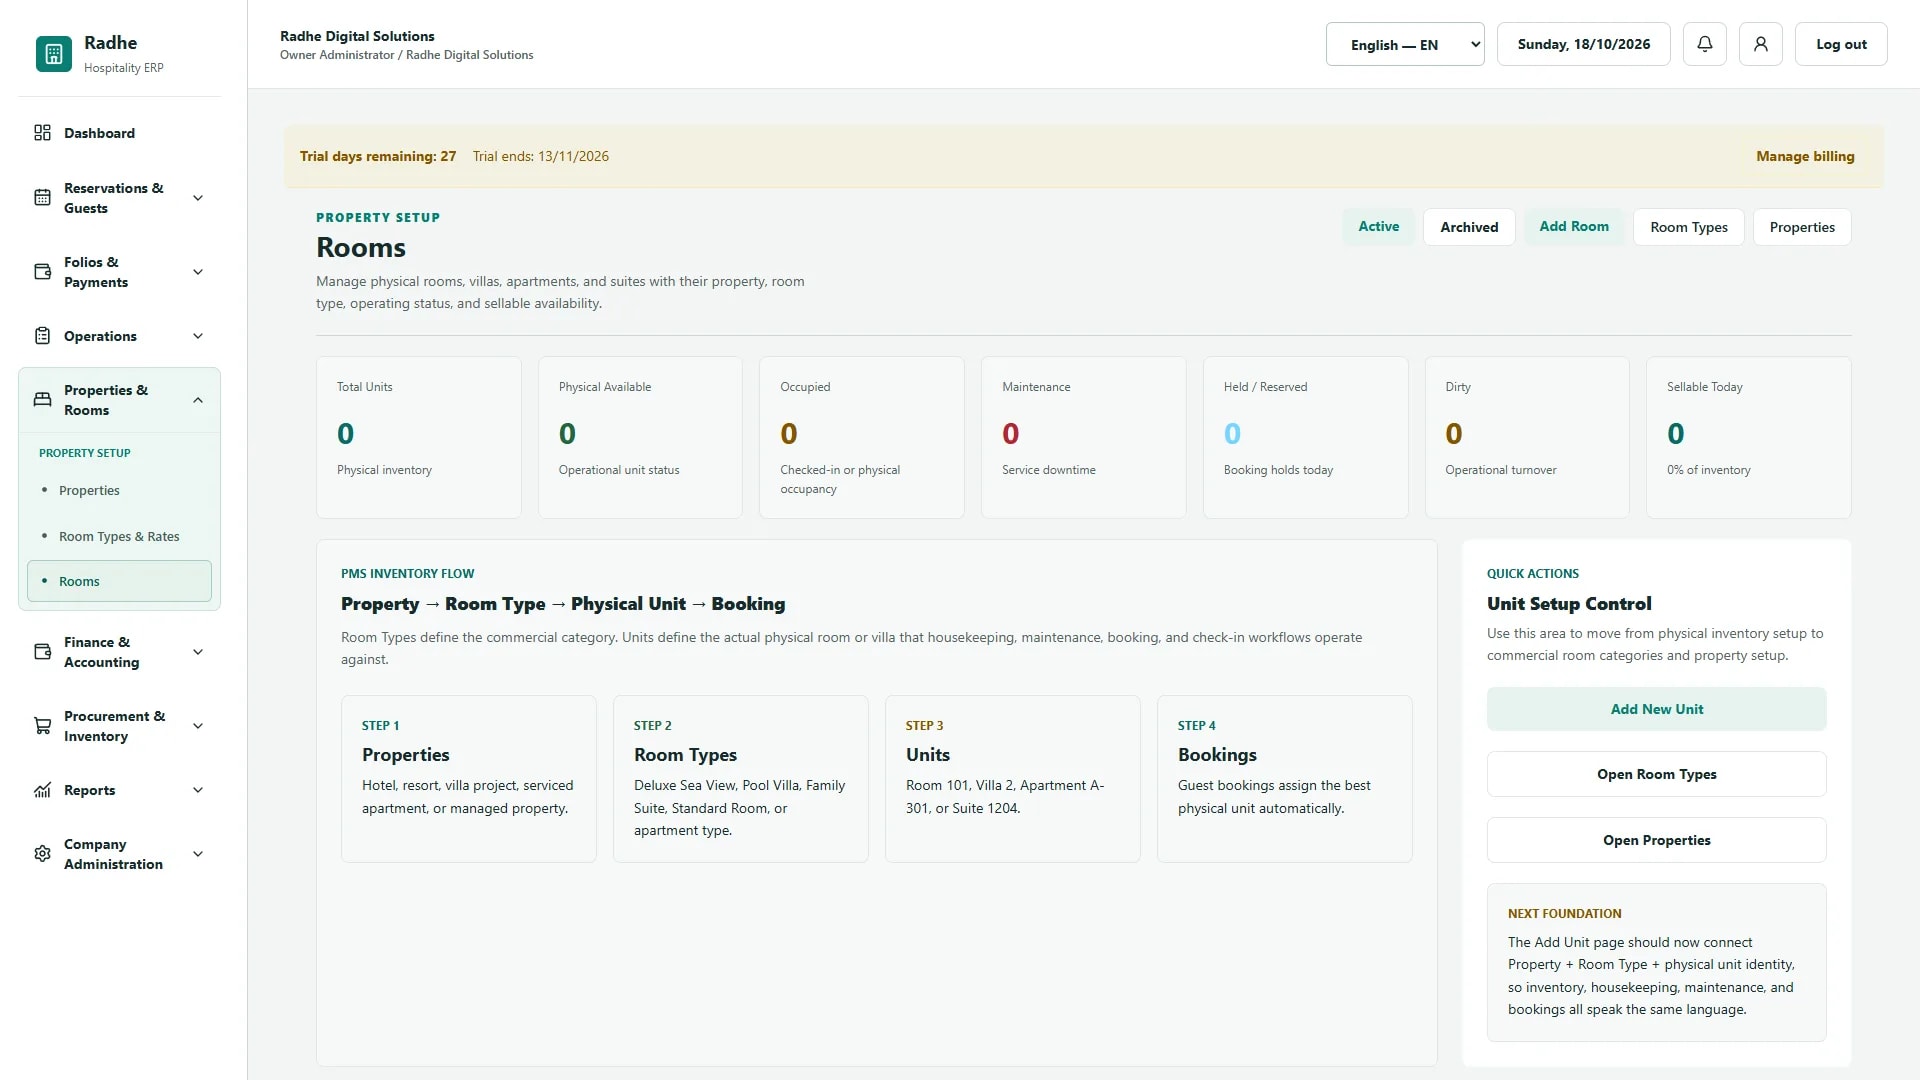Open the Dashboard menu item

[119, 133]
